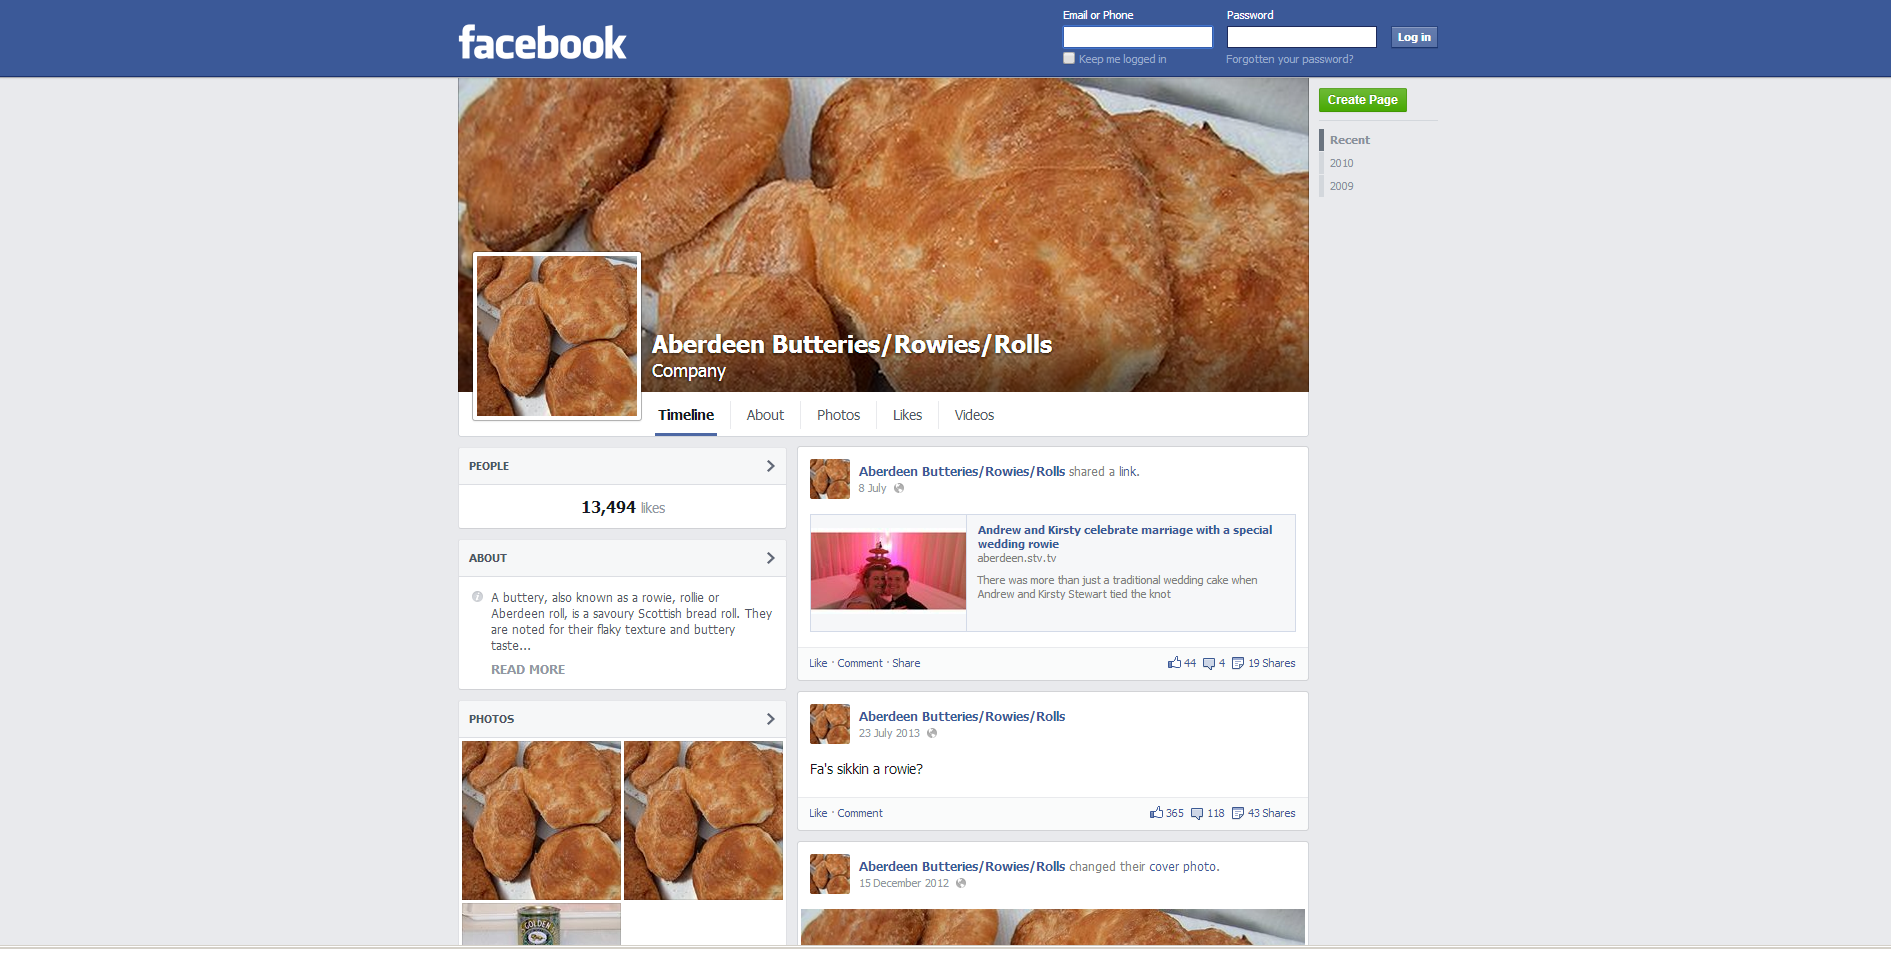Click the wedding couple link thumbnail

(888, 571)
